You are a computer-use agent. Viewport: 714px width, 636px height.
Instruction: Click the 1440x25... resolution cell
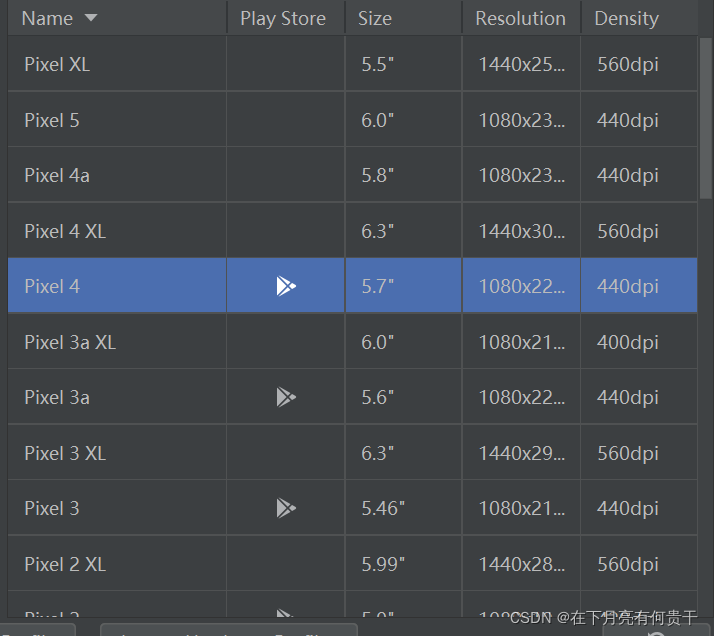521,64
